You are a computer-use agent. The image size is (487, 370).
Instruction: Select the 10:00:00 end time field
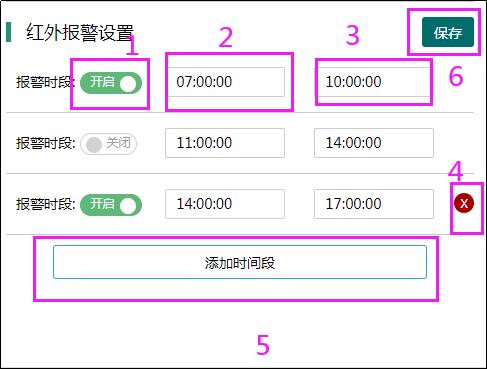tap(374, 82)
